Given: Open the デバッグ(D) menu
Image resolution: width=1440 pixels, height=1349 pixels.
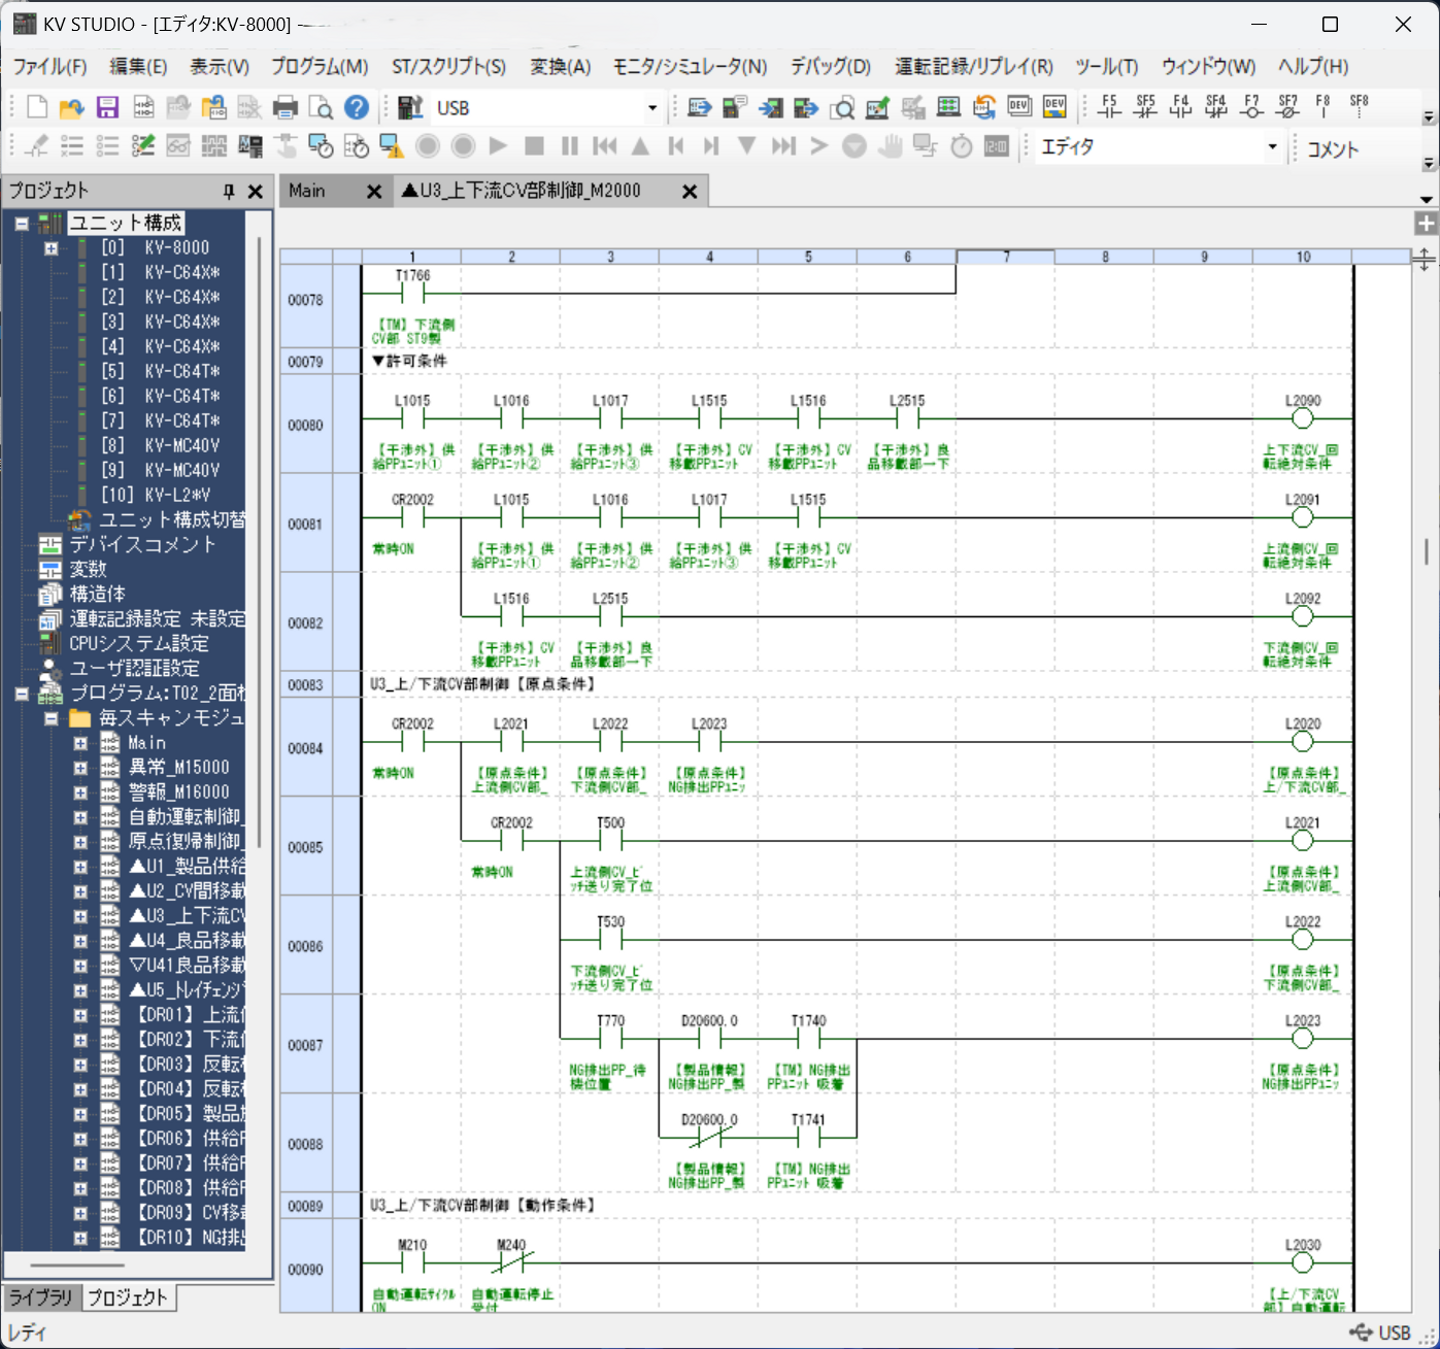Looking at the screenshot, I should click(830, 67).
